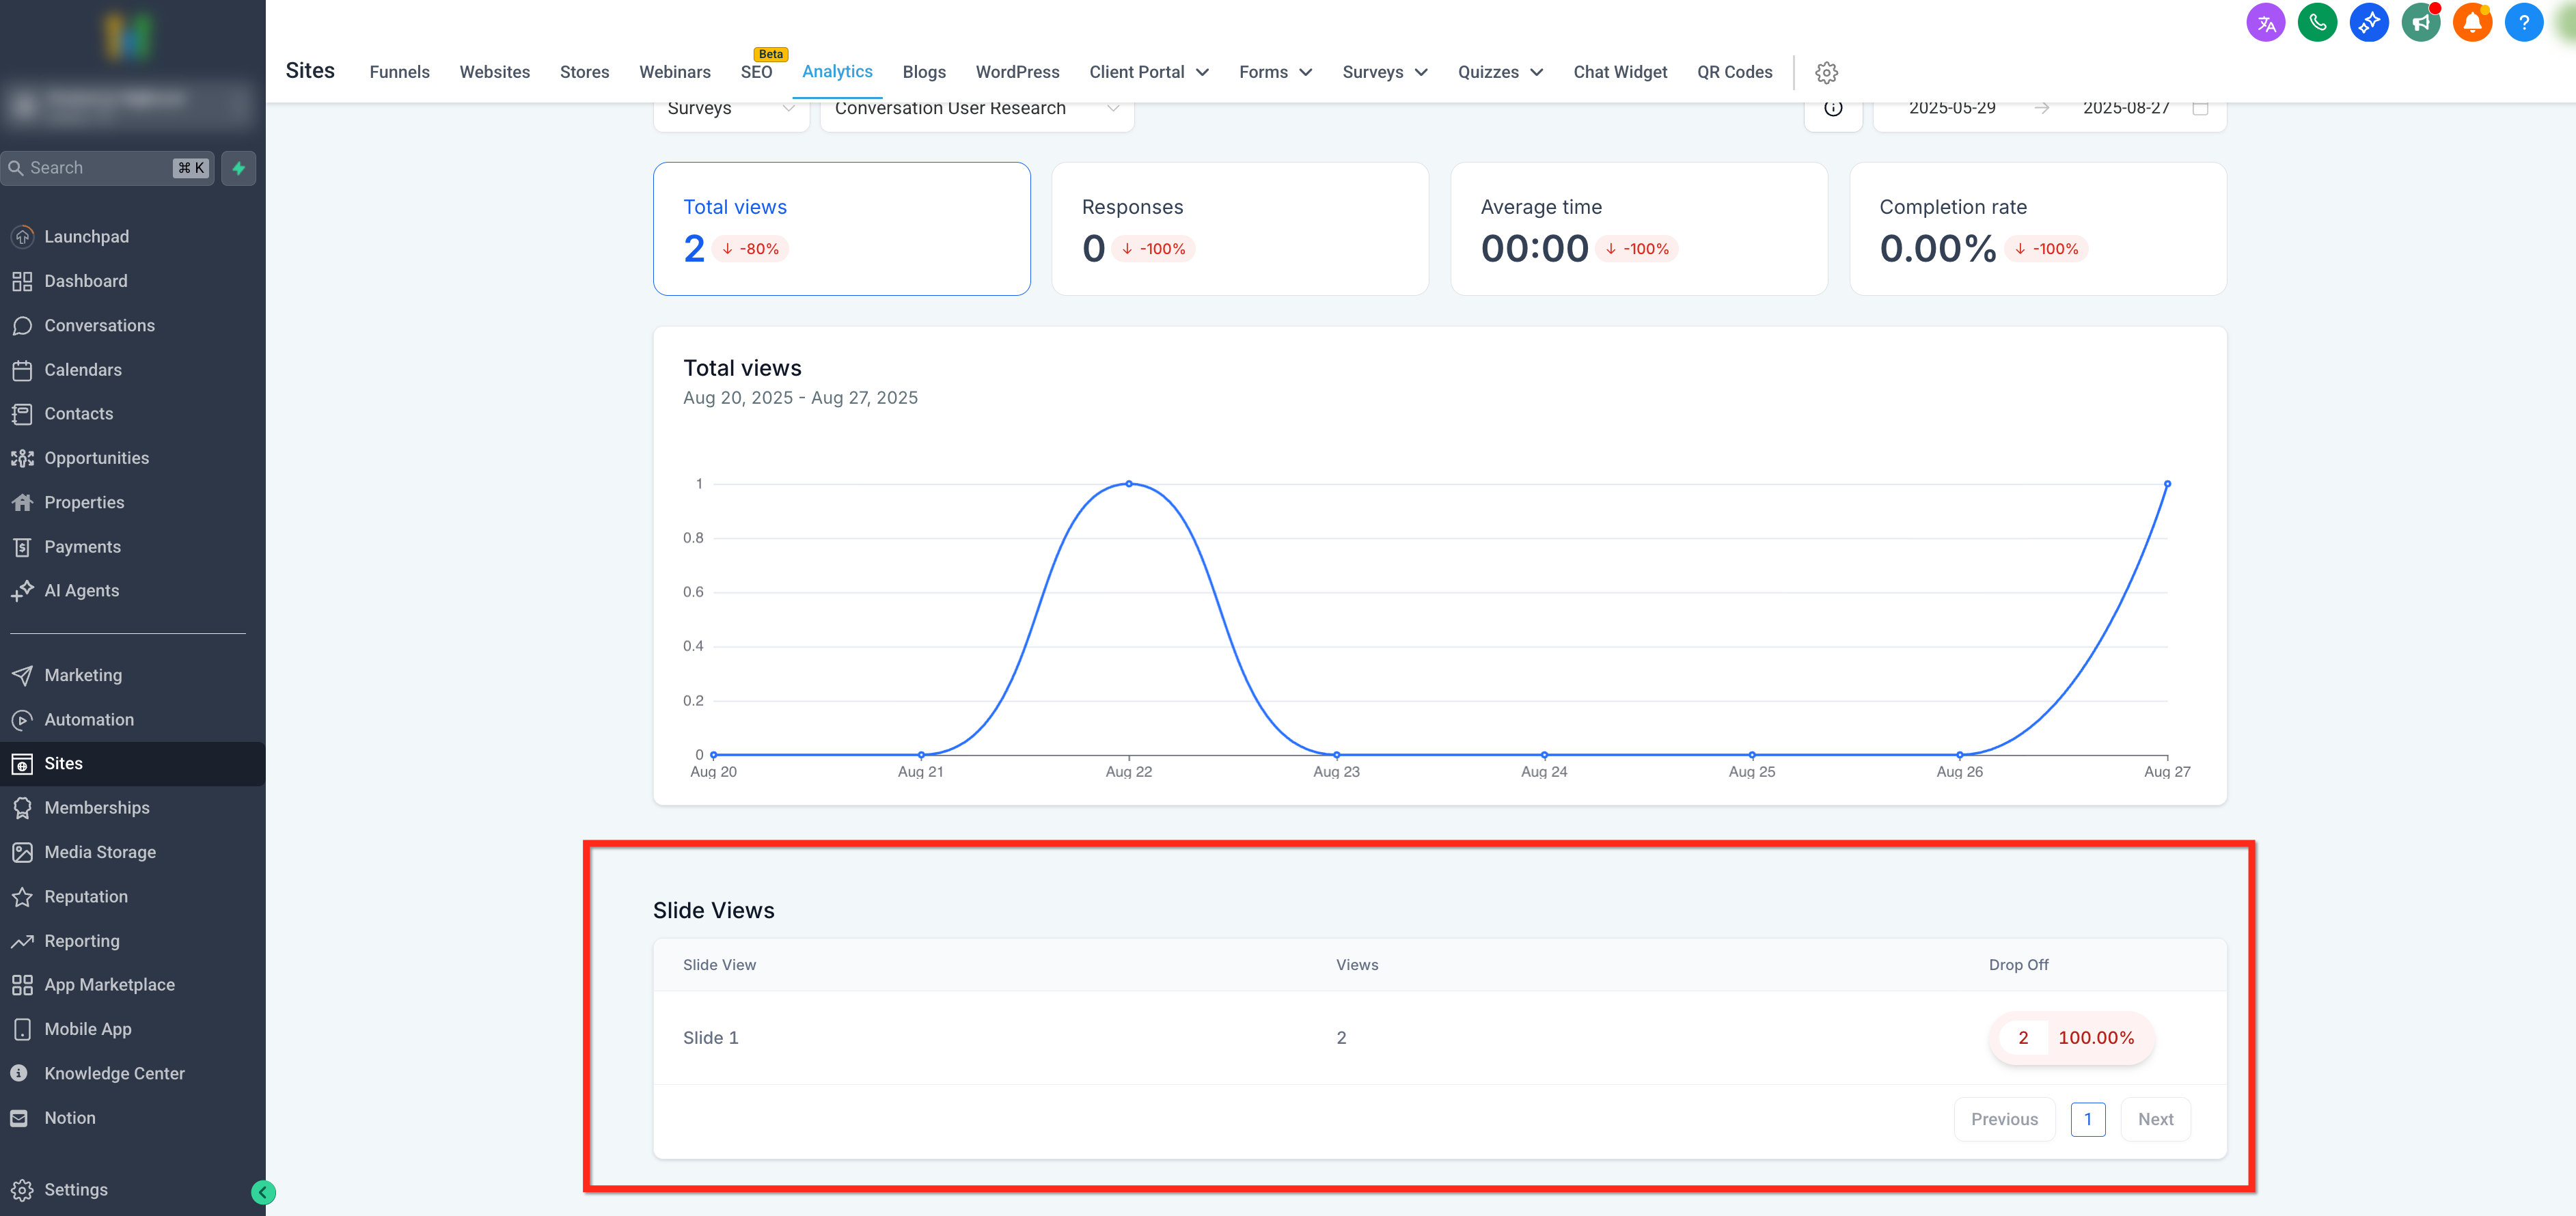Viewport: 2576px width, 1216px height.
Task: Click the megaphone announcements icon
Action: click(x=2420, y=22)
